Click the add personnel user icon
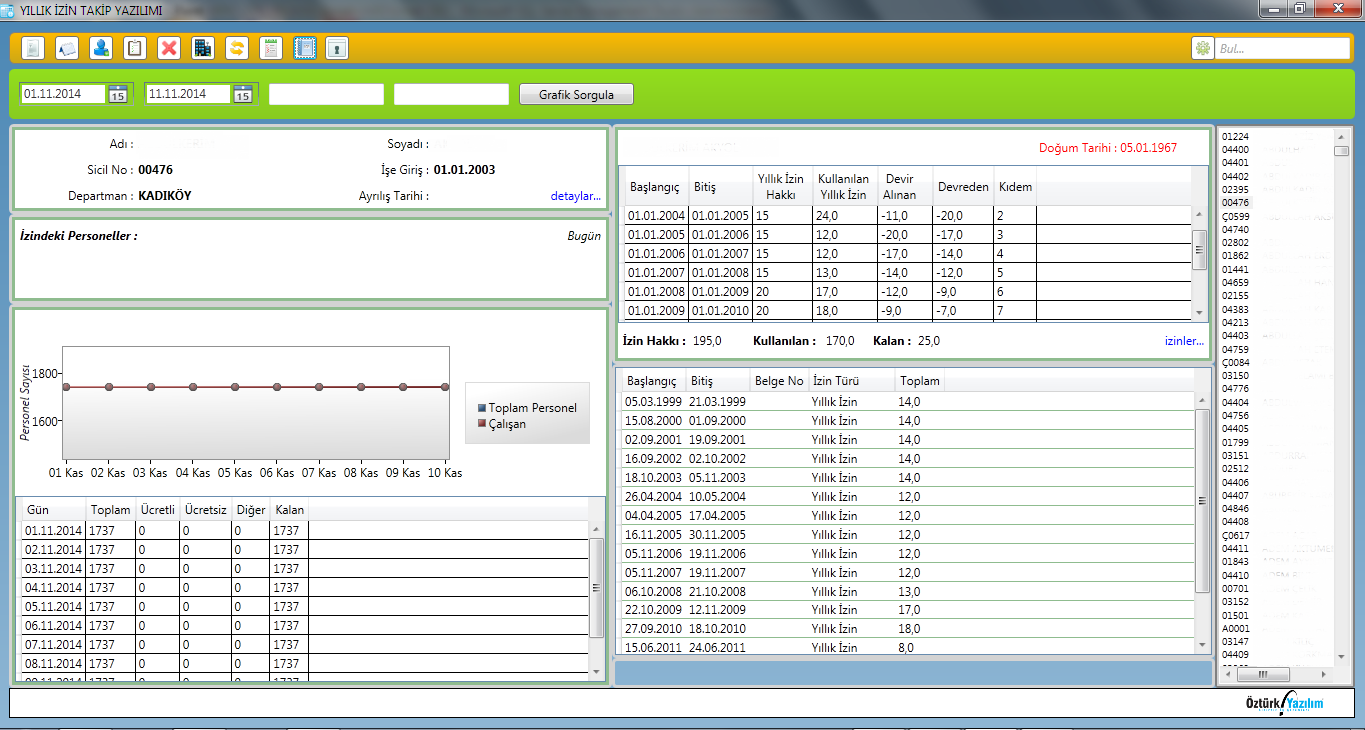1365x730 pixels. click(101, 48)
